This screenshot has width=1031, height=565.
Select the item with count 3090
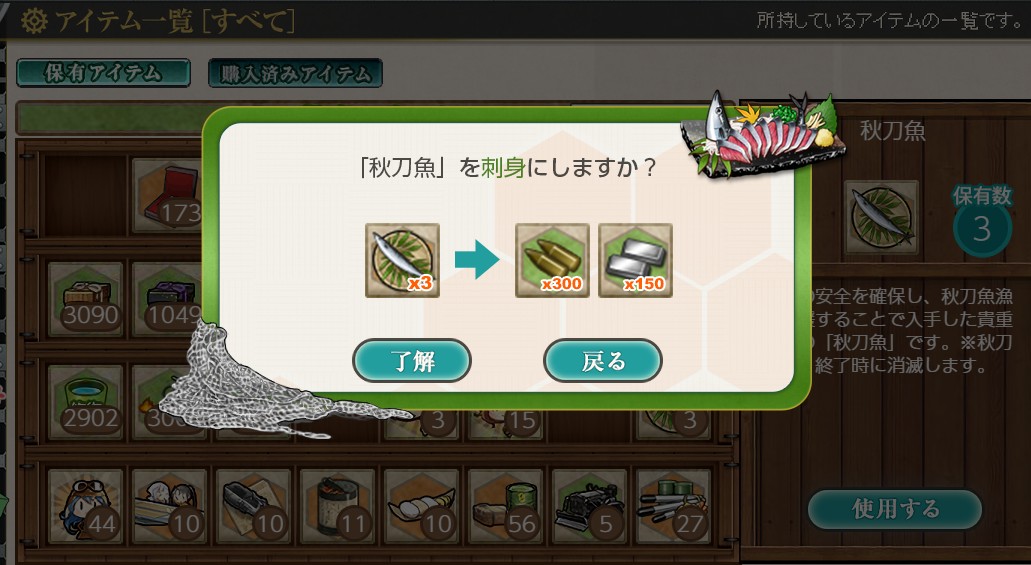coord(85,299)
